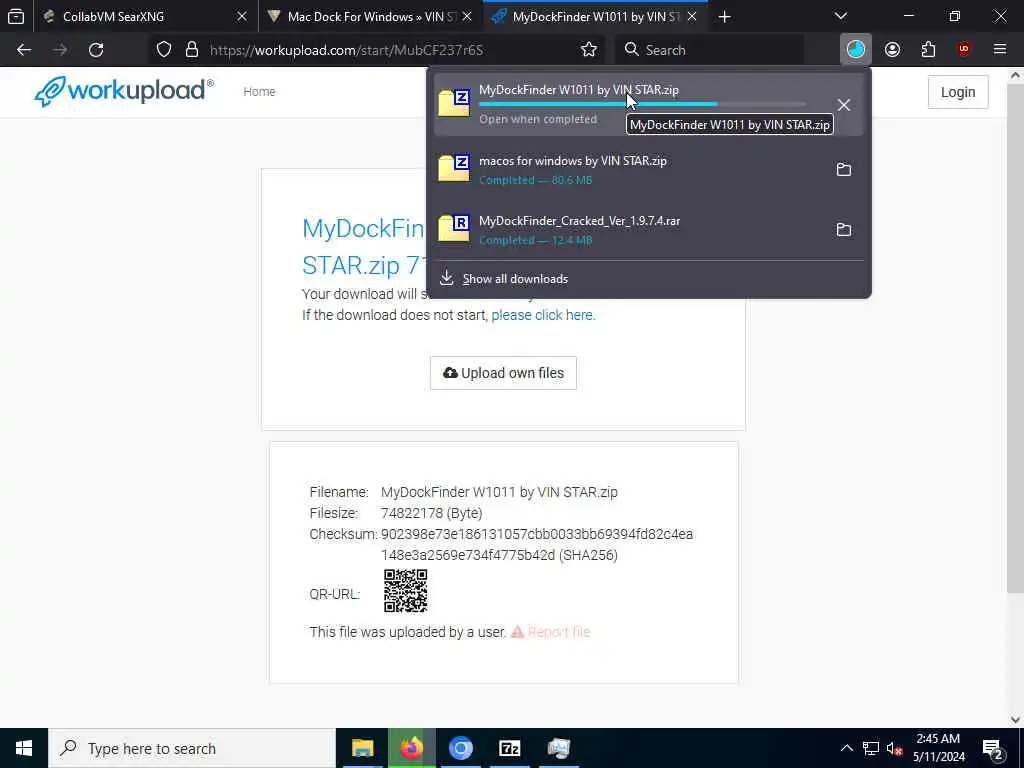Click the workupload logo
The height and width of the screenshot is (768, 1024).
click(x=124, y=91)
